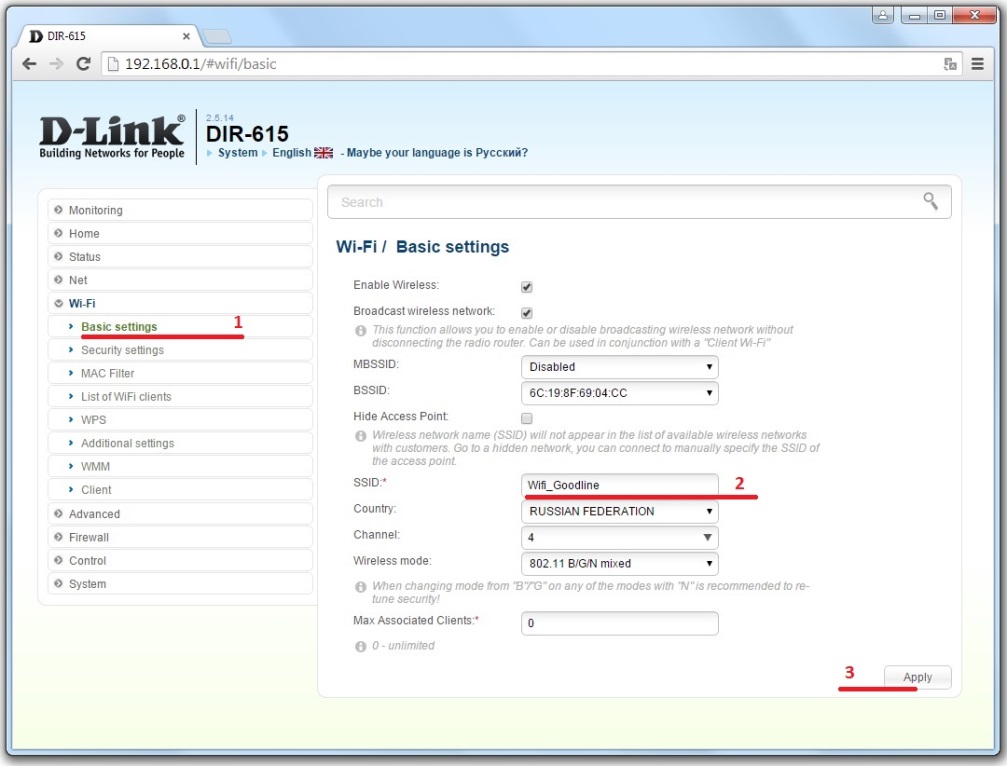Click the UK flag language icon
Screen dimensions: 1007x766
coord(323,153)
